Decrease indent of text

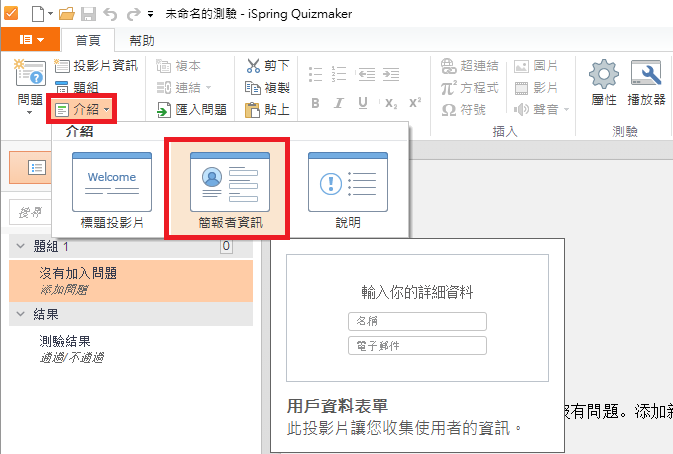point(367,74)
